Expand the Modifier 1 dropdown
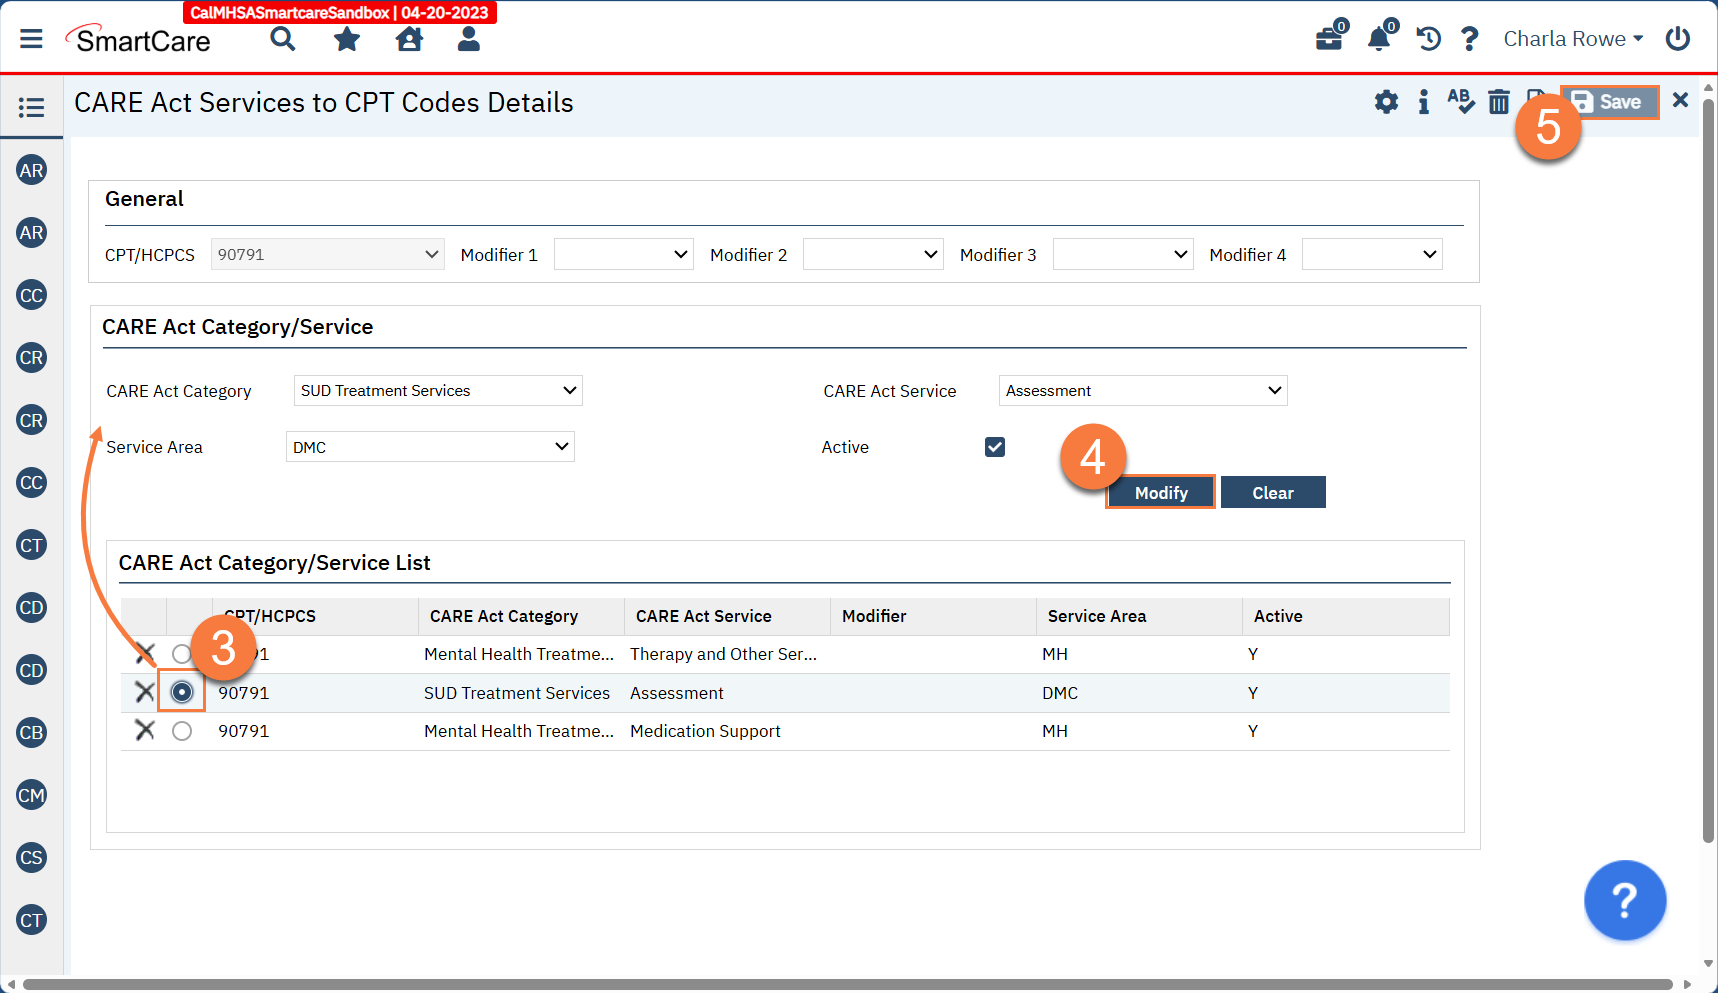 623,255
